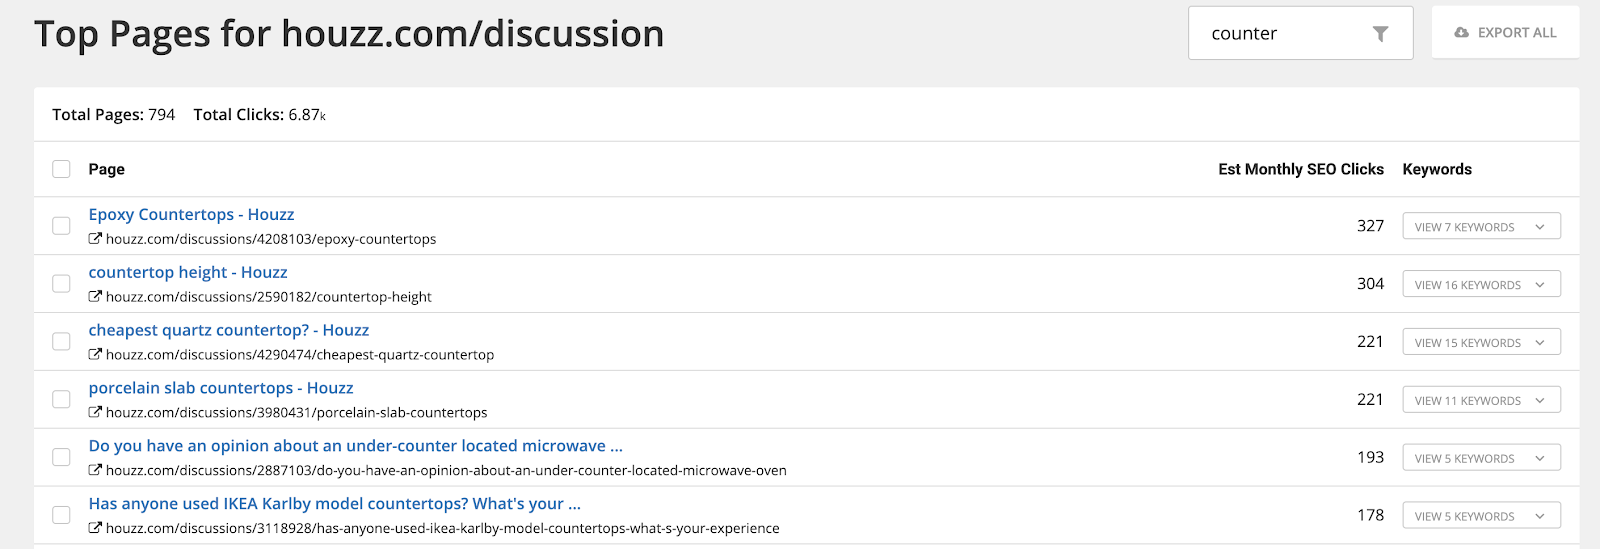Select the porcelain slab countertops row checkbox
Image resolution: width=1600 pixels, height=549 pixels.
[x=61, y=400]
